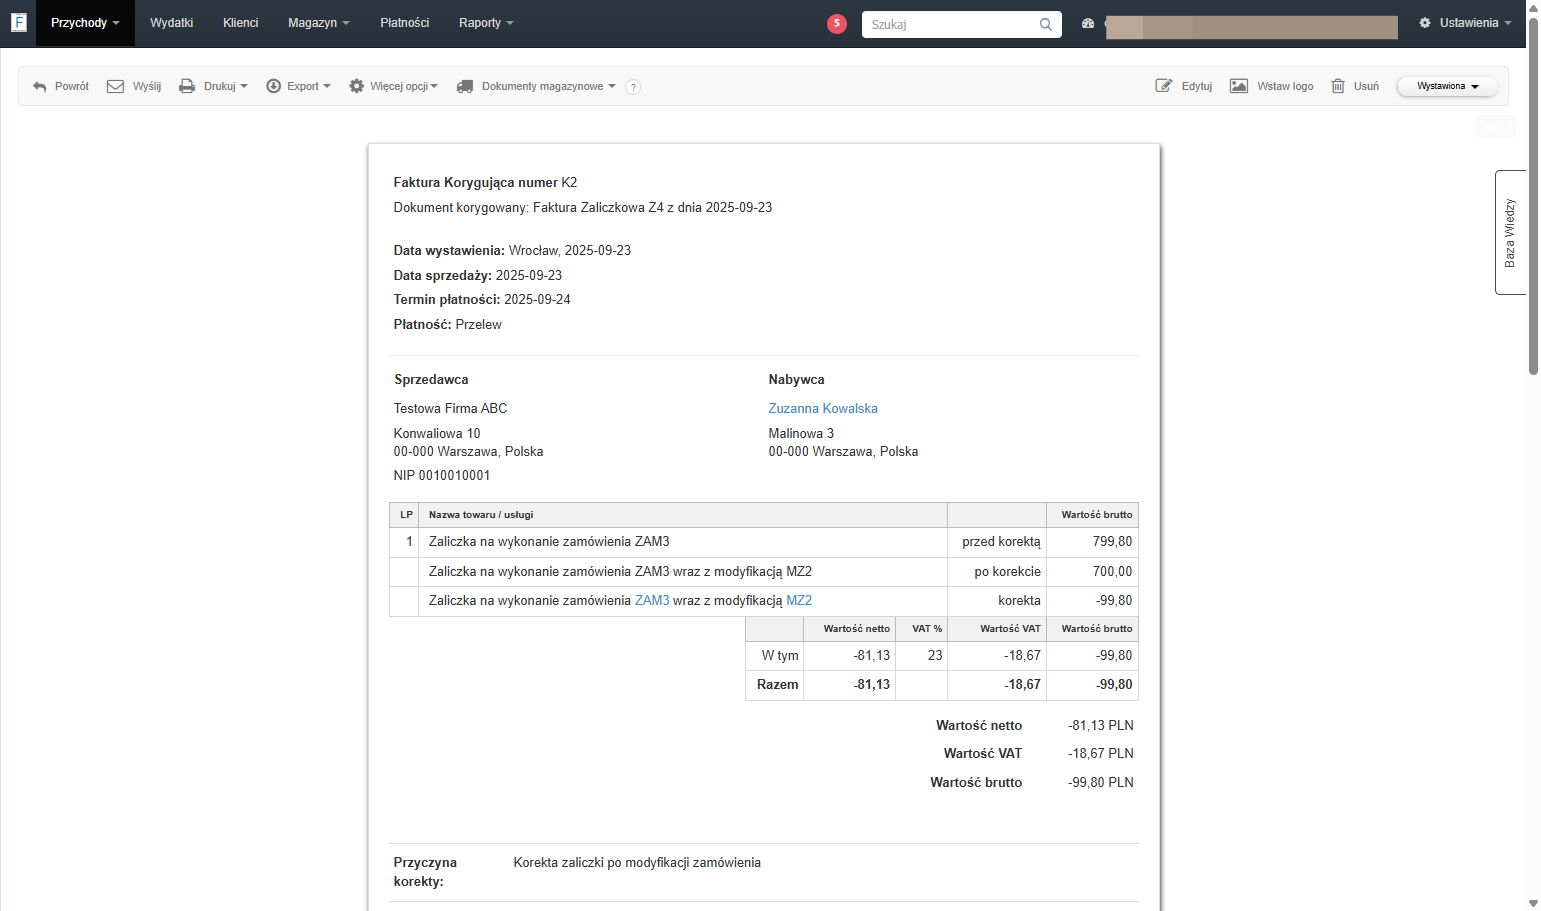Expand the Magazyn dropdown

318,23
